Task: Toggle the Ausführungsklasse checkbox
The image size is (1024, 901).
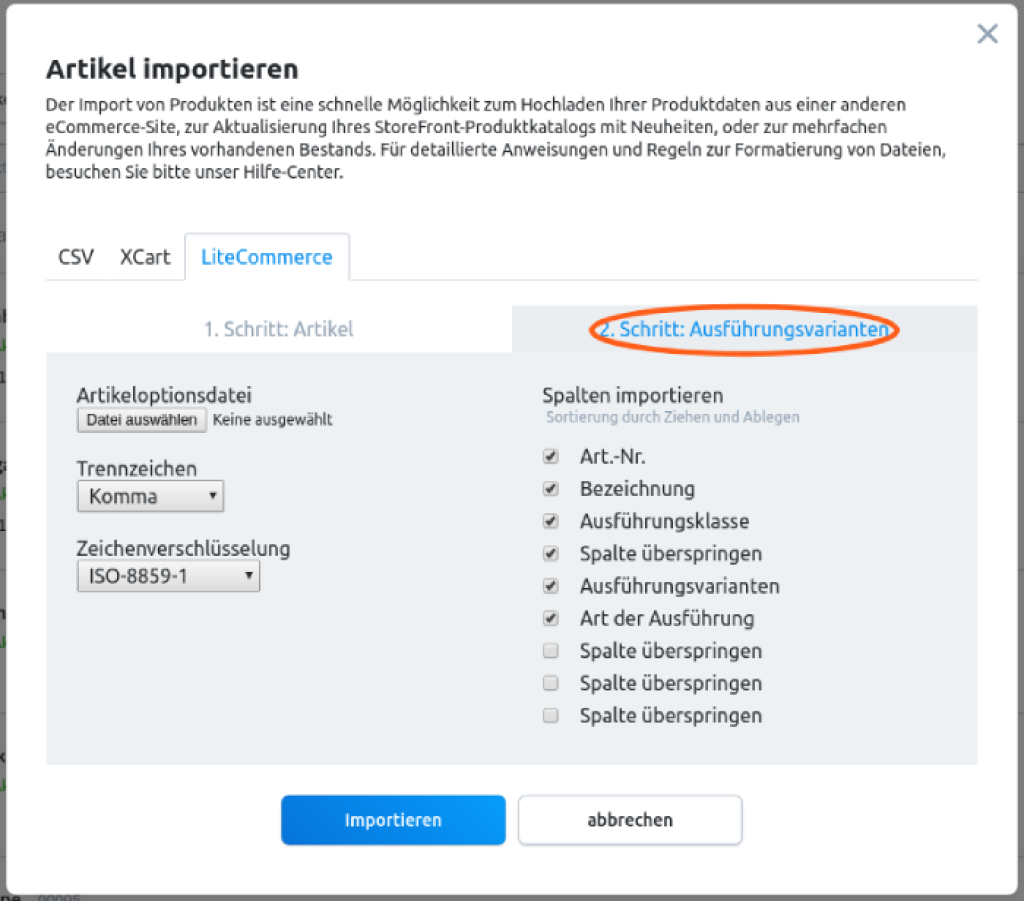Action: [550, 521]
